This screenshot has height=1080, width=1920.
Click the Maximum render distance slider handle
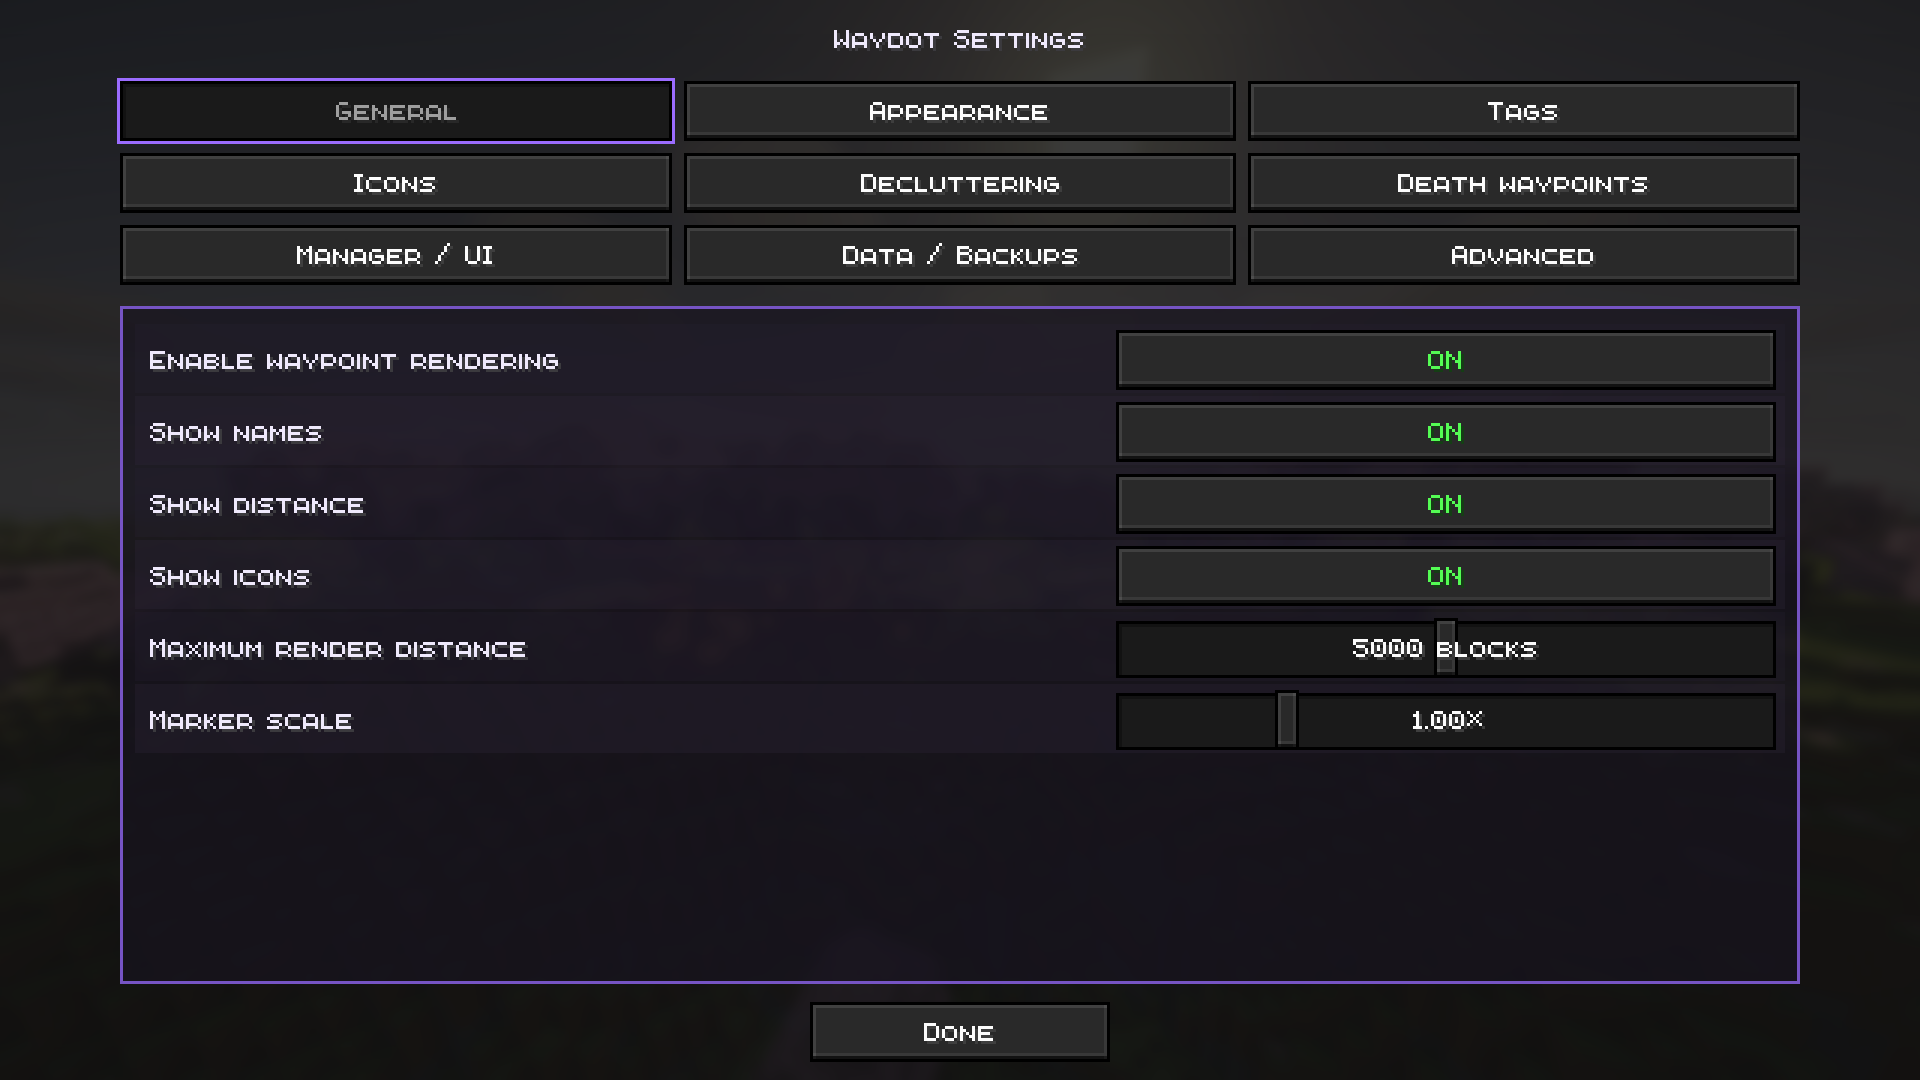click(1446, 648)
